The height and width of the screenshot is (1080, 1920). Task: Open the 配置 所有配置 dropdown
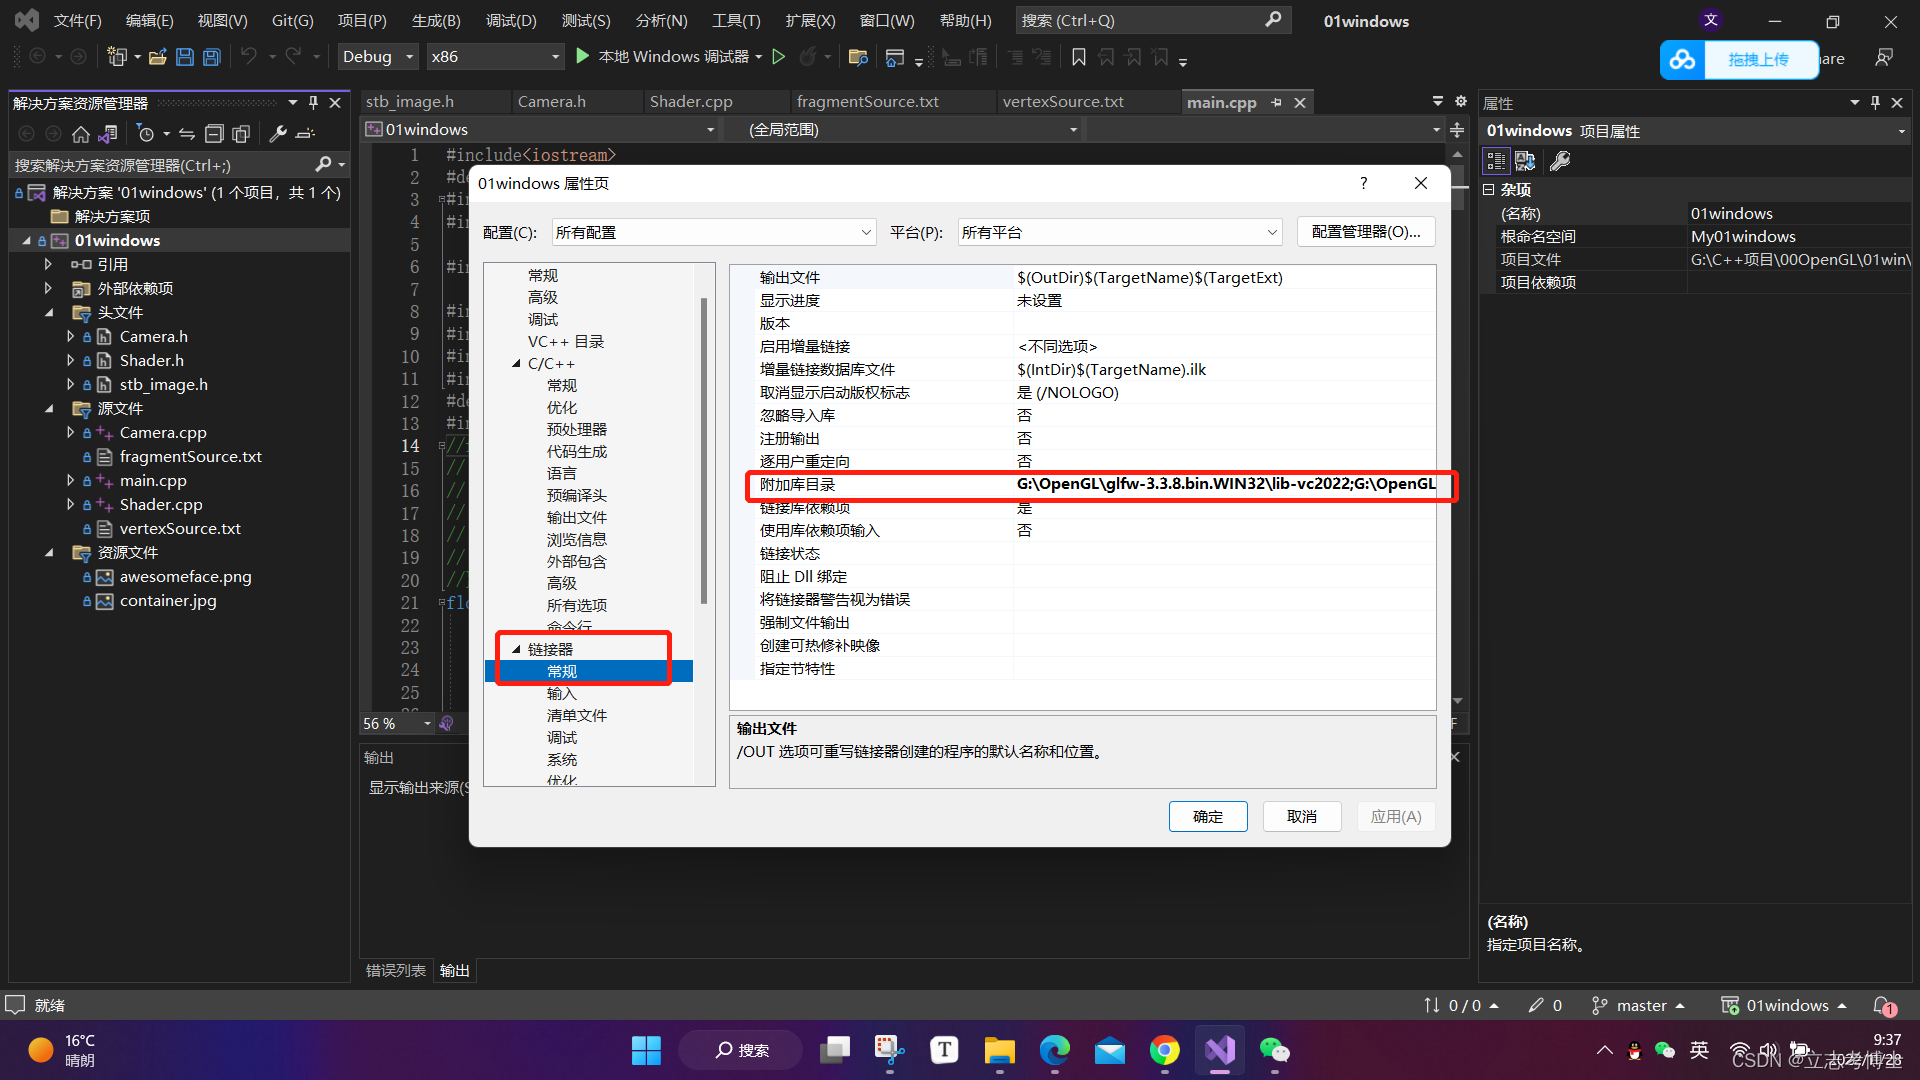pyautogui.click(x=713, y=232)
